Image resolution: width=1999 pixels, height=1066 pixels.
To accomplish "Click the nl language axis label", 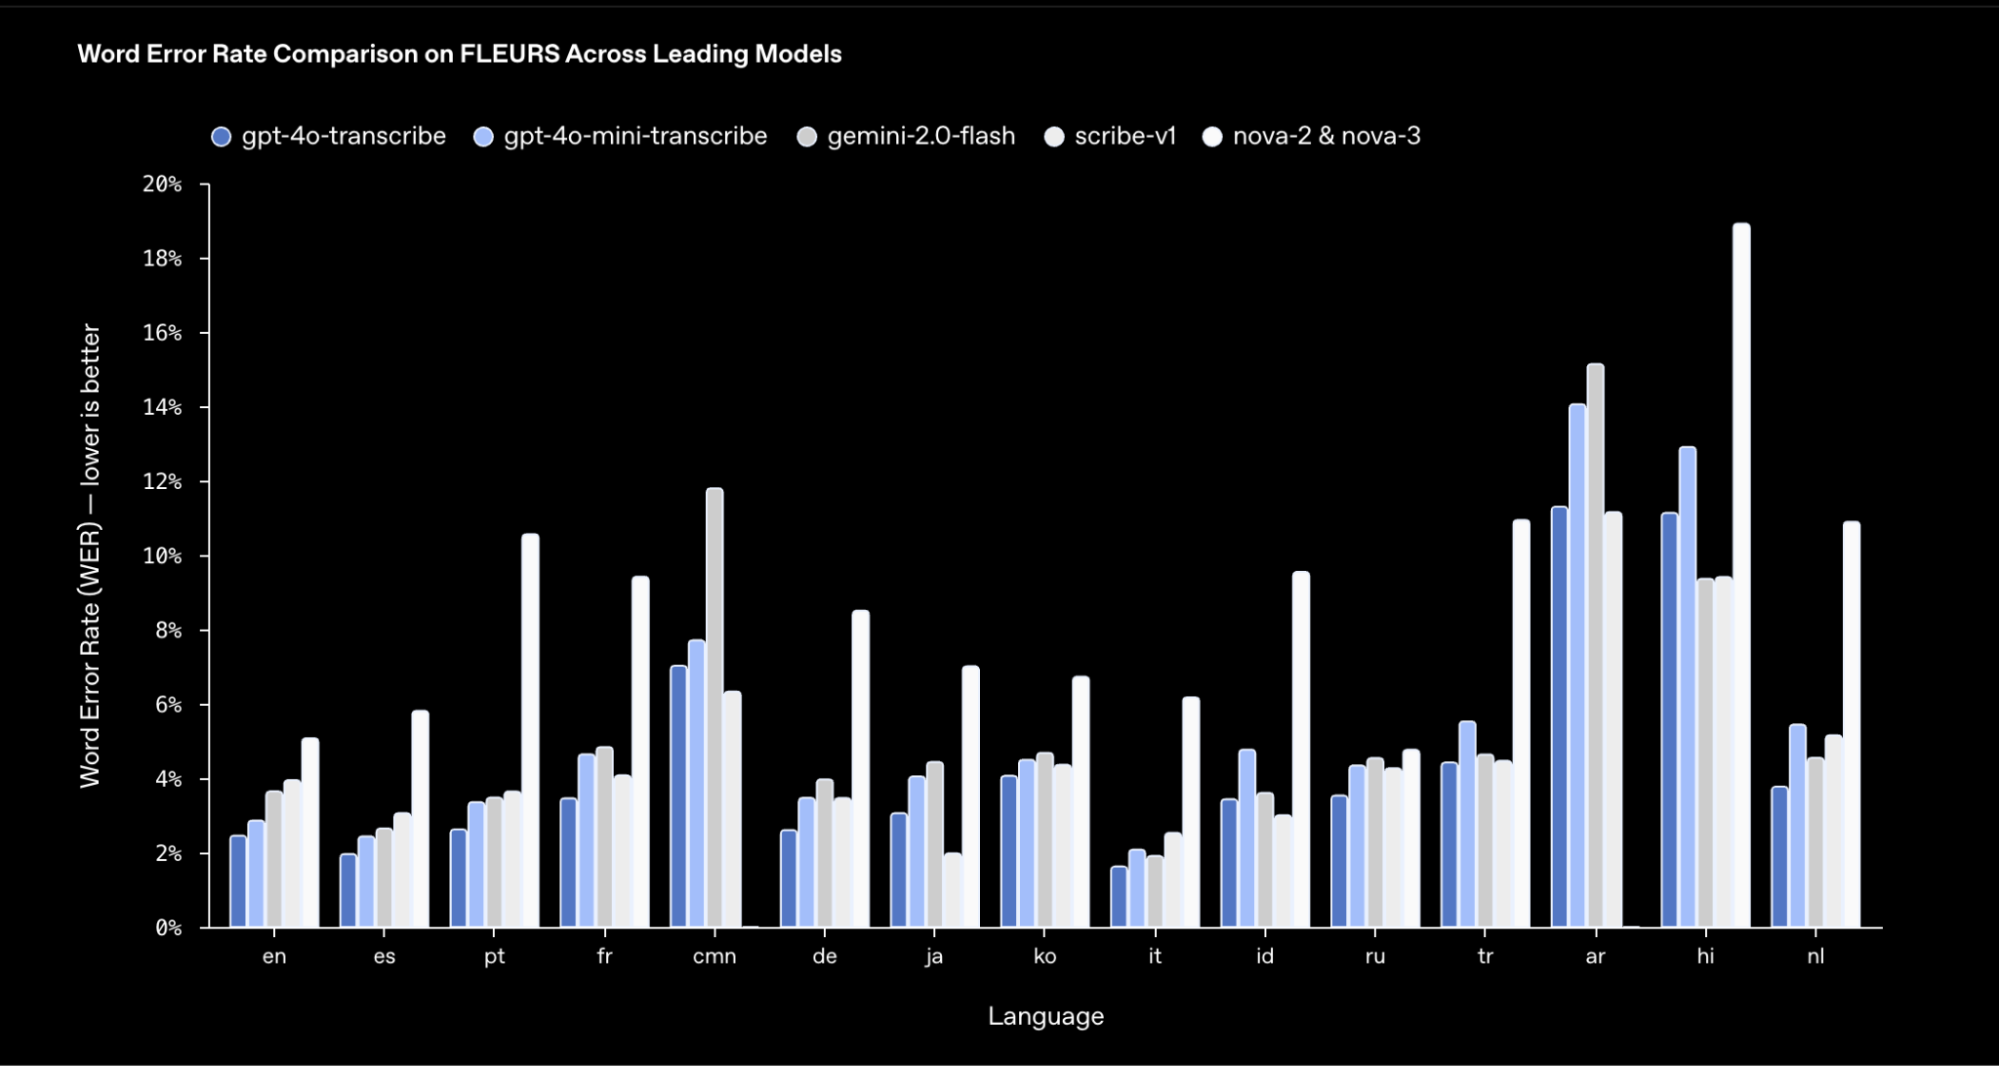I will tap(1815, 956).
